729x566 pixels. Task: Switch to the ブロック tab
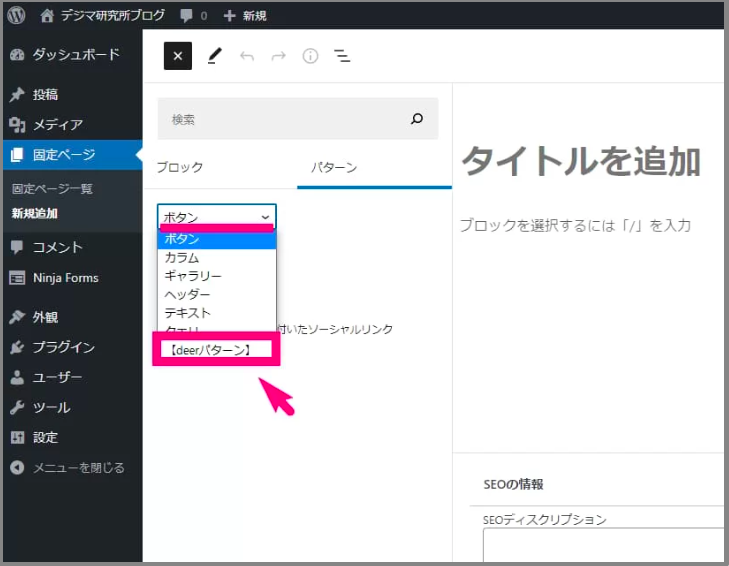coord(180,167)
